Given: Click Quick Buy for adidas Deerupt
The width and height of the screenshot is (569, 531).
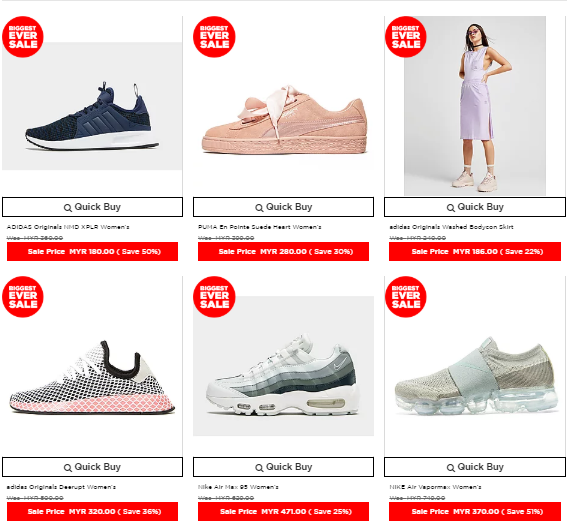Looking at the screenshot, I should [x=92, y=467].
